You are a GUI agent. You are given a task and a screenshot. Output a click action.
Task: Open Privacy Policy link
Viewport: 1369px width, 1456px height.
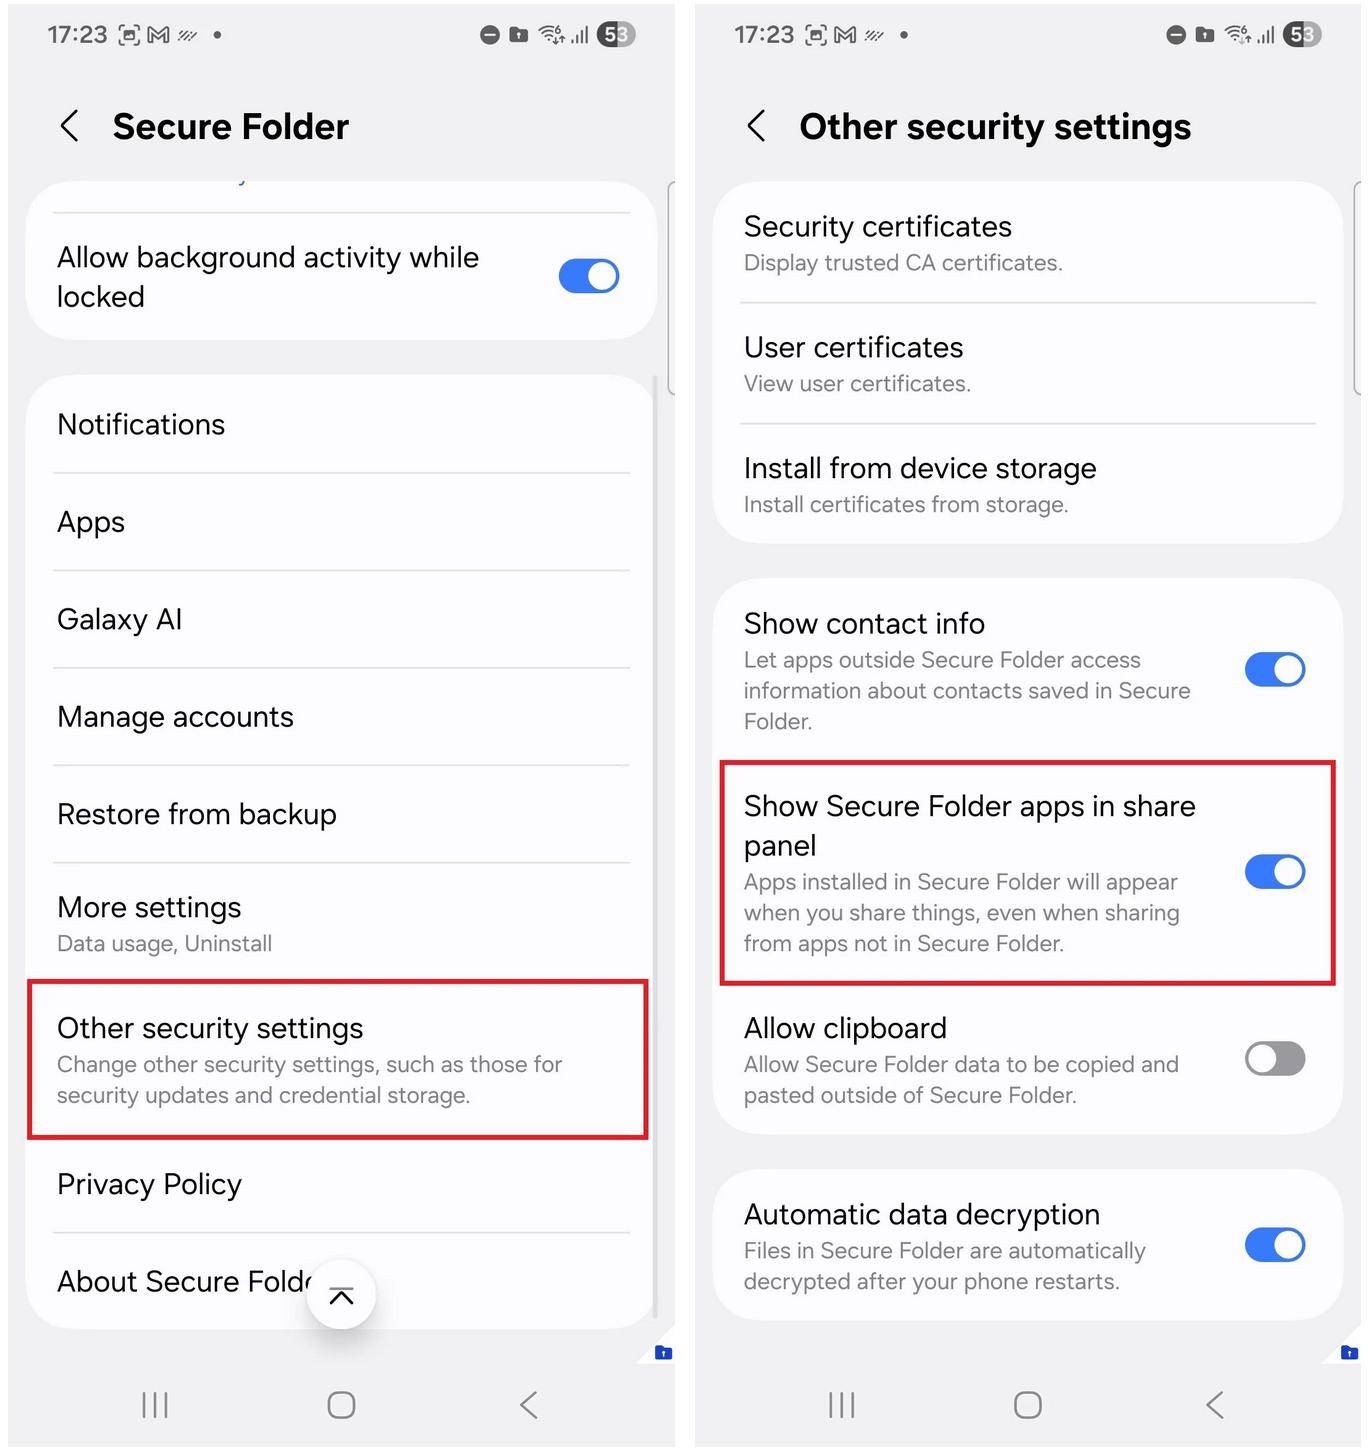tap(341, 1185)
